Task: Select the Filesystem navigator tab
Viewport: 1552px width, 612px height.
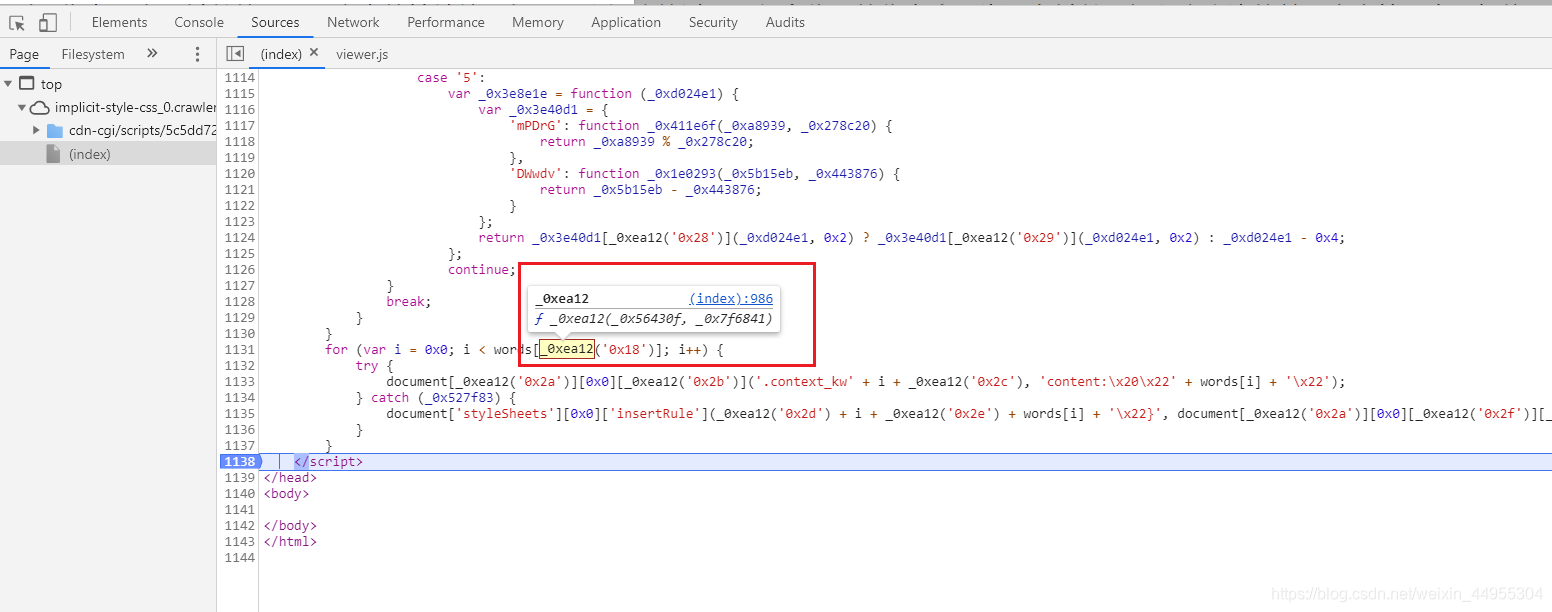Action: click(93, 54)
